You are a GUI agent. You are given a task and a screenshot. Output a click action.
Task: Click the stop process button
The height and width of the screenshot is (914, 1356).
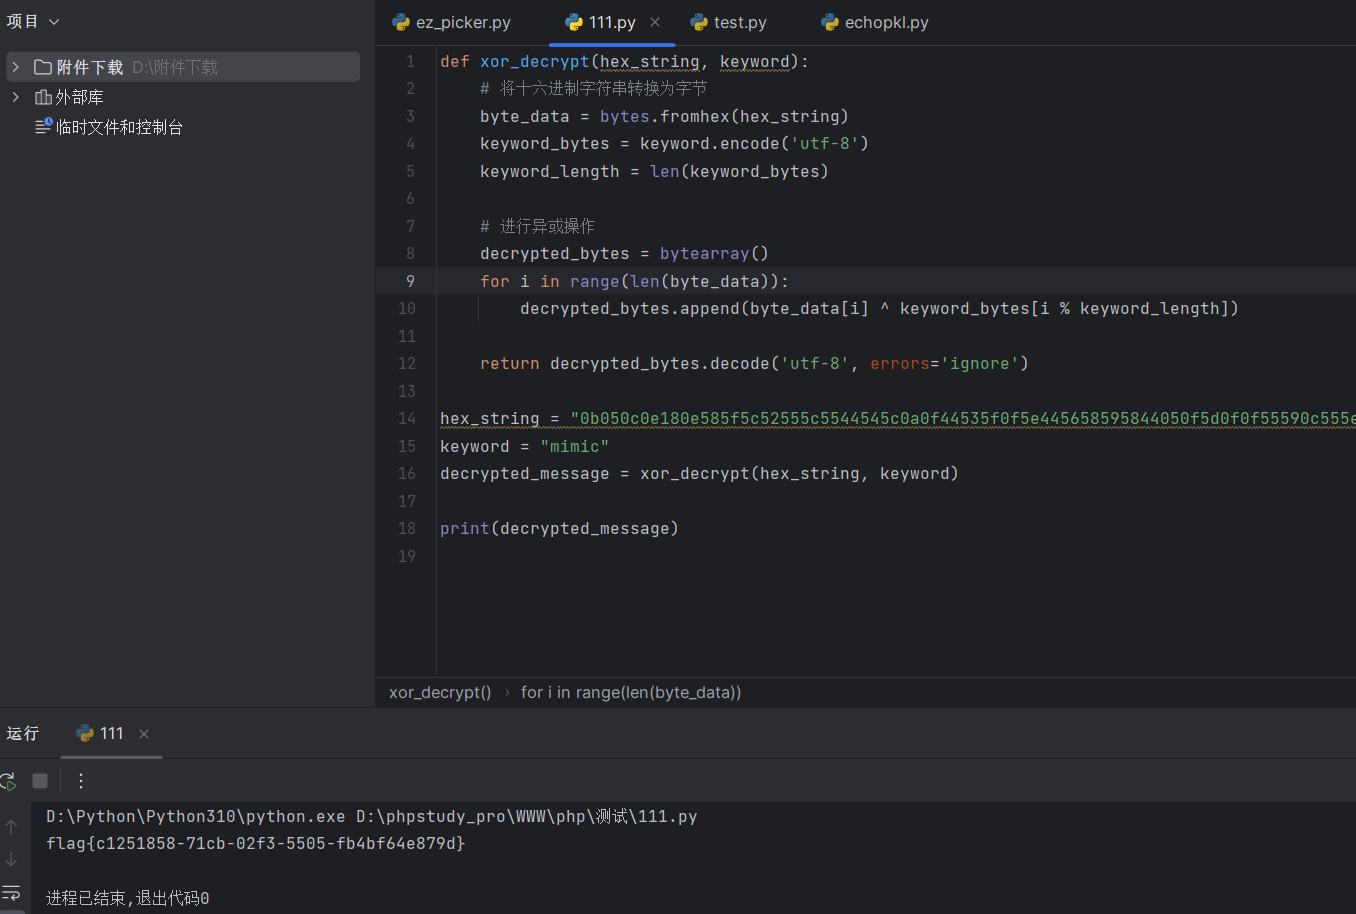tap(40, 781)
